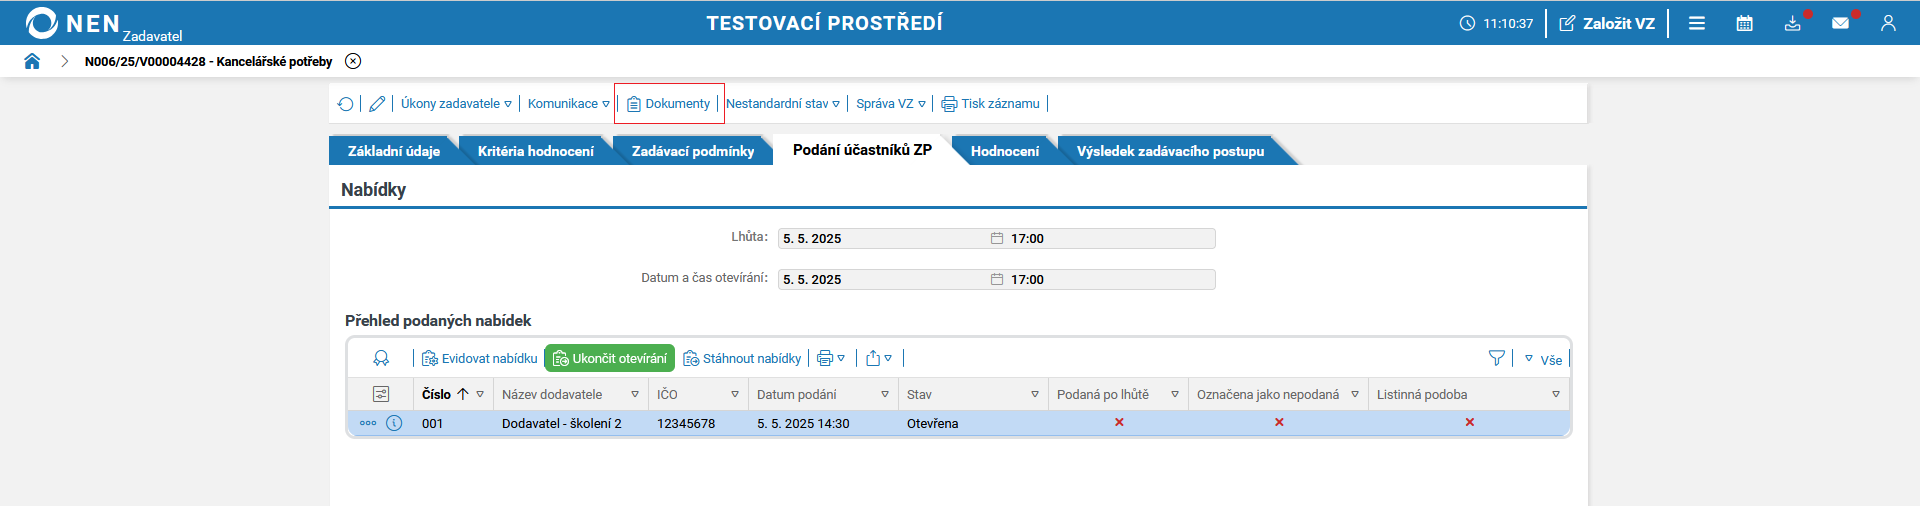Screen dimensions: 1920x506
Task: Open the messages envelope icon
Action: 1841,22
